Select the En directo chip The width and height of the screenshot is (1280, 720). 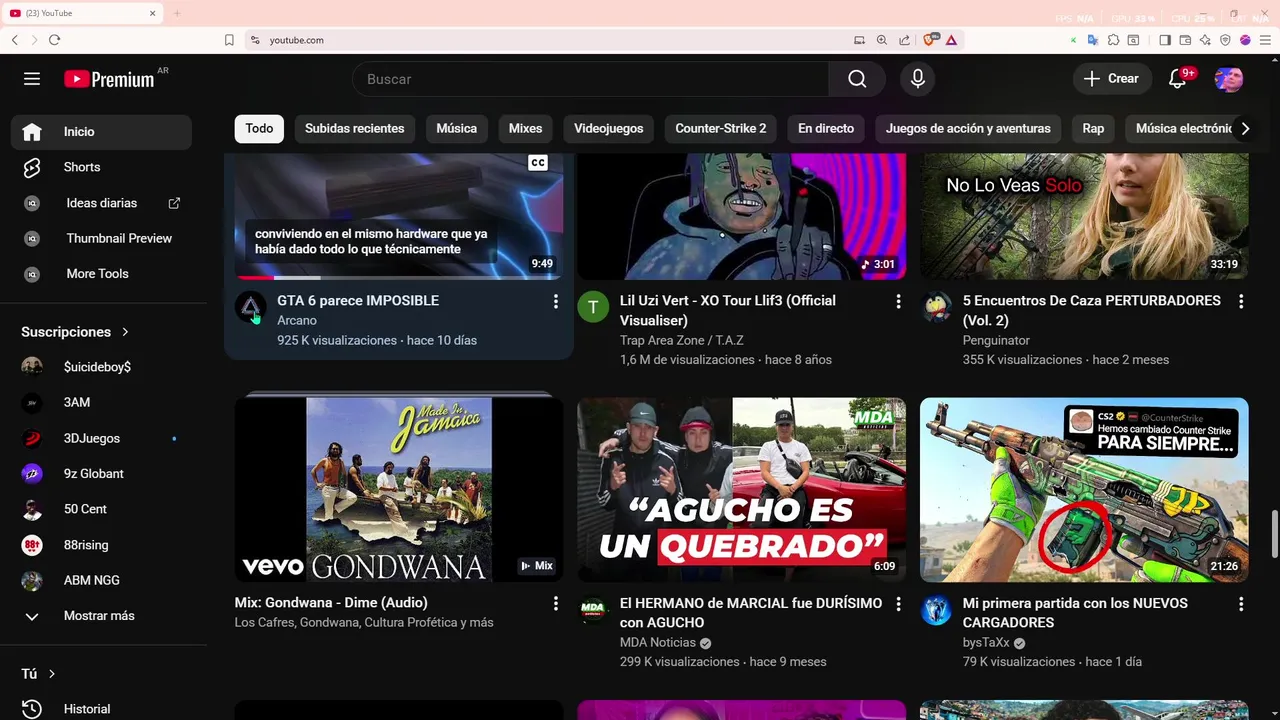point(826,128)
